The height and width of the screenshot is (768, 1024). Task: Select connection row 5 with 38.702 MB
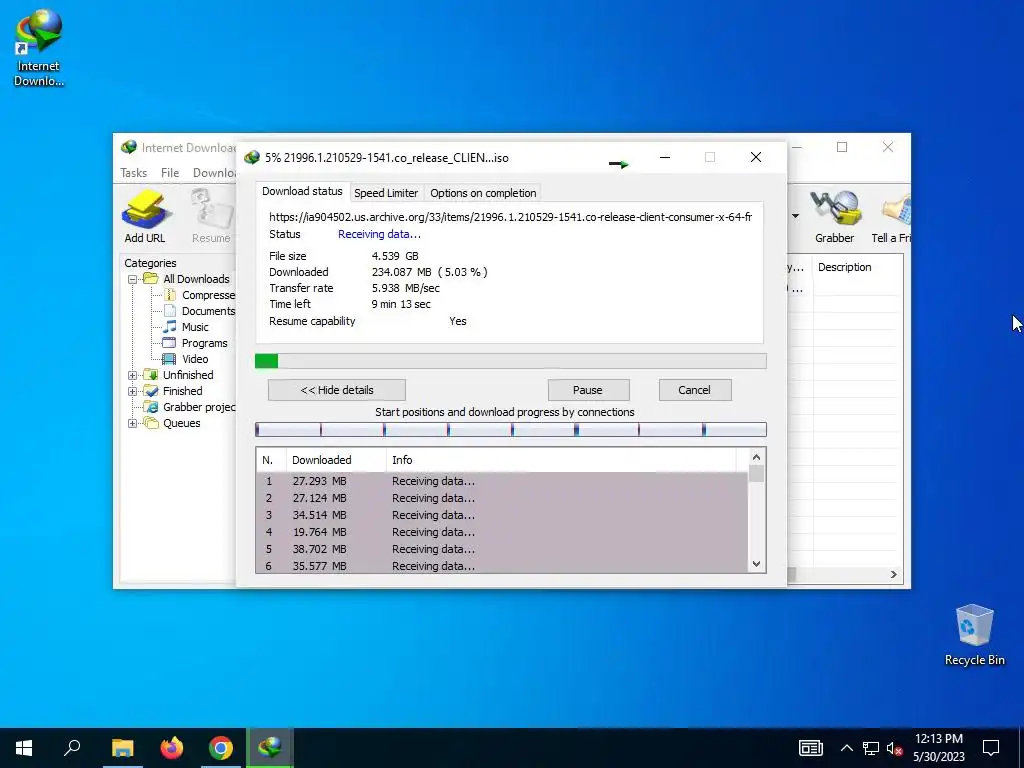502,549
